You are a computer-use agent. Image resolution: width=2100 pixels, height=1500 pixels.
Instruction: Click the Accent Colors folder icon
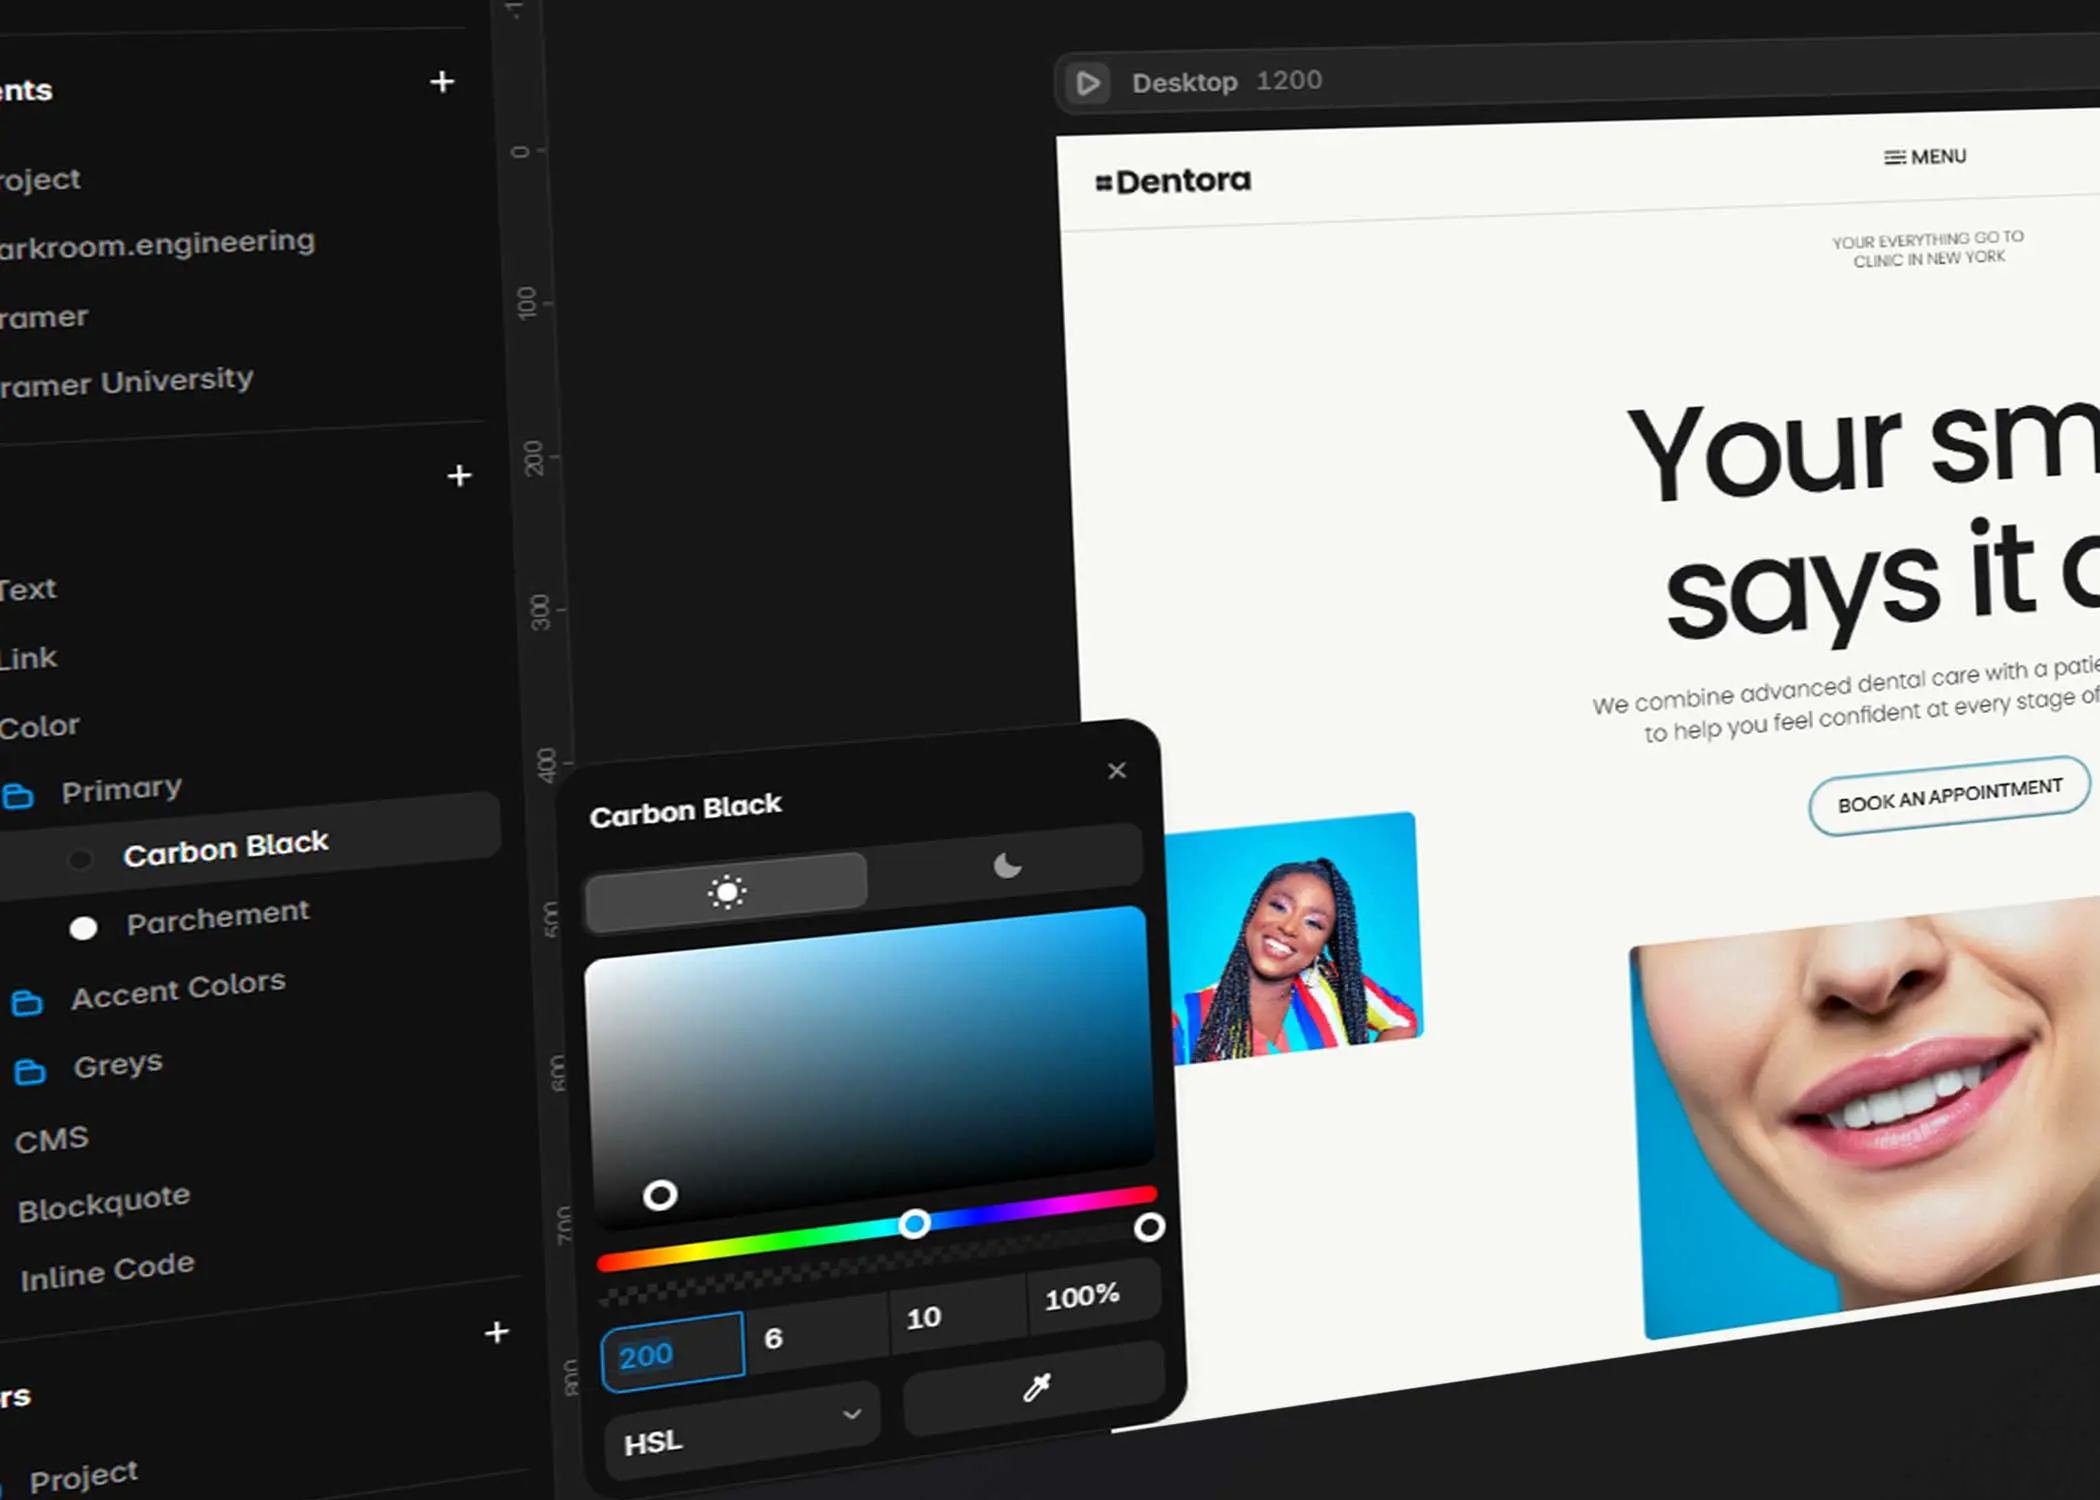27,1002
